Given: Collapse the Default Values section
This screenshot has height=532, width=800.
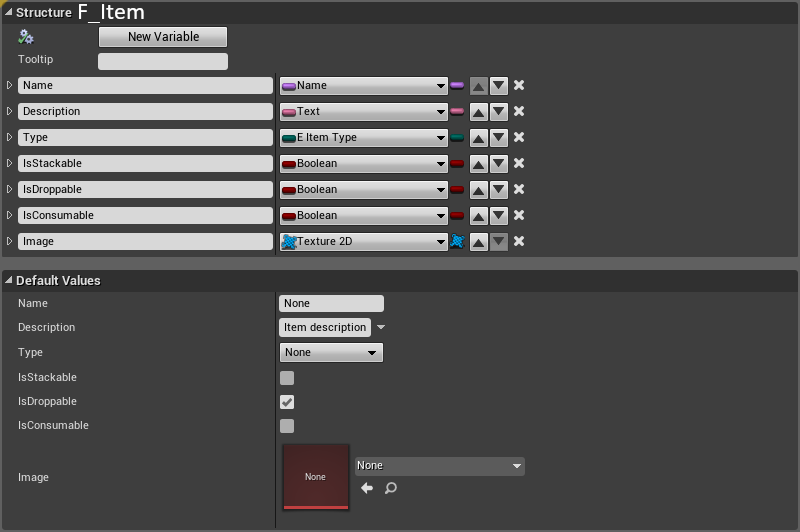Looking at the screenshot, I should tap(8, 281).
